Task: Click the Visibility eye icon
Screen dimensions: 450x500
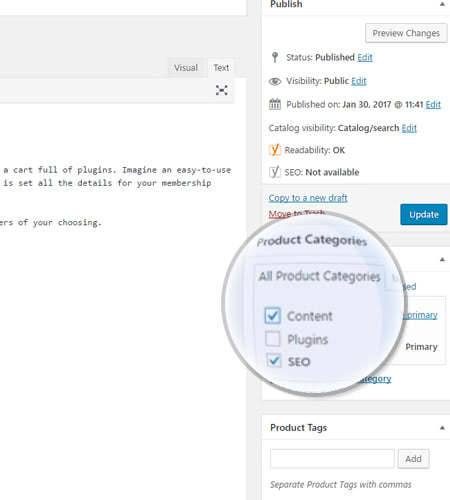Action: coord(275,81)
